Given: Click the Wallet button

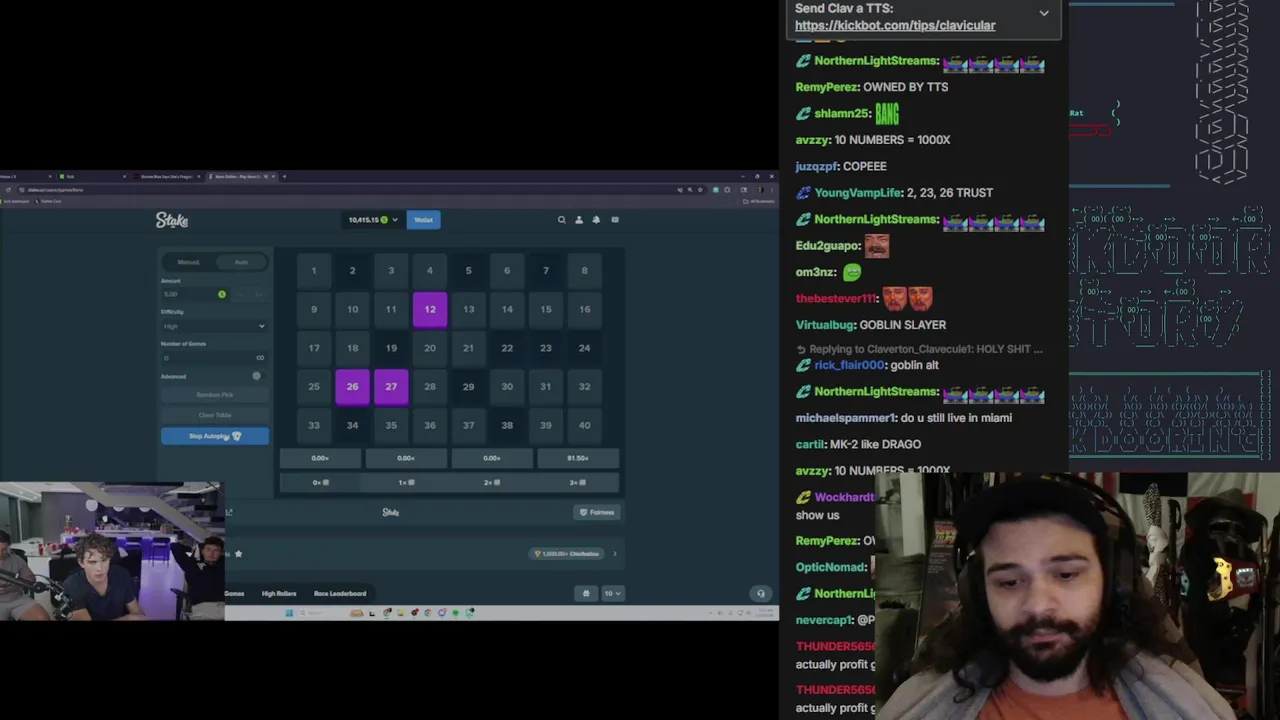Looking at the screenshot, I should pos(424,220).
